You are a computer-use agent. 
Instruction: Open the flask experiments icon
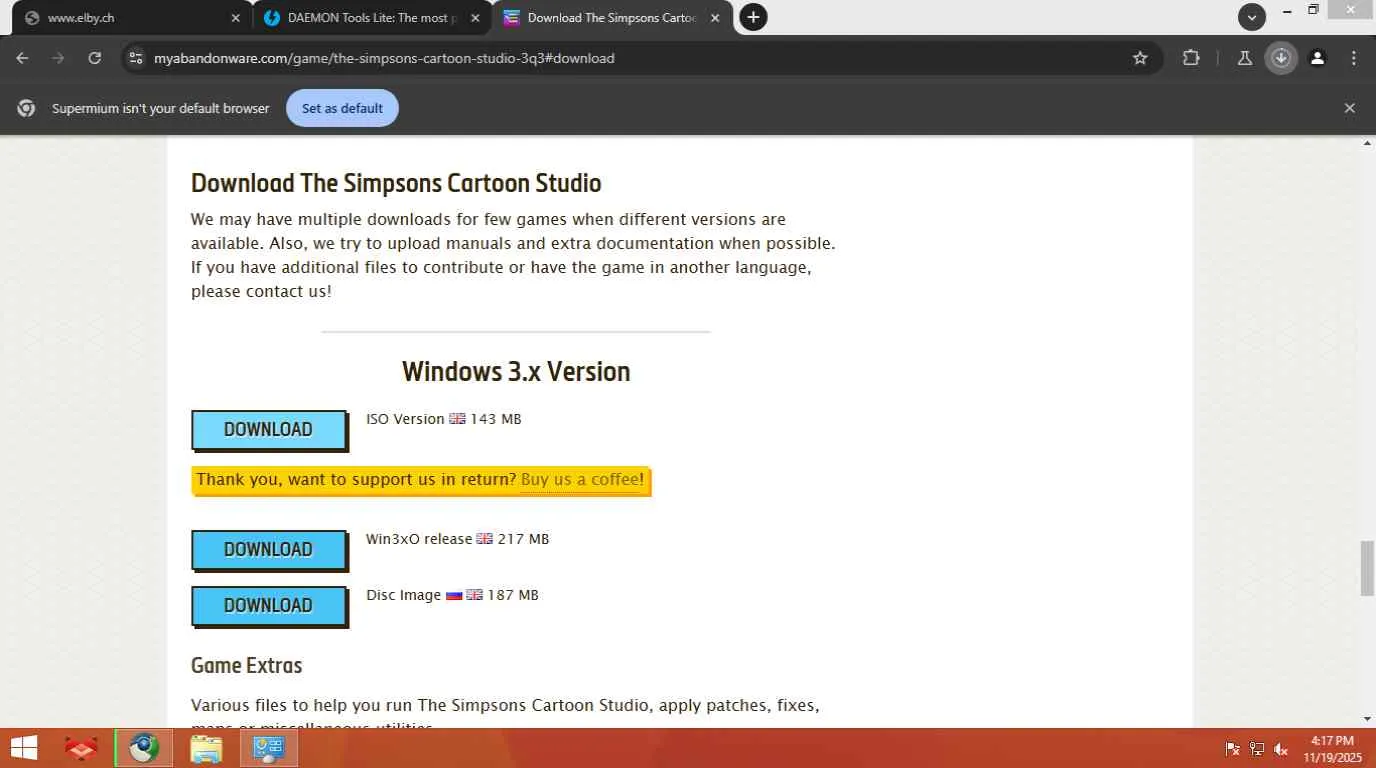1245,58
